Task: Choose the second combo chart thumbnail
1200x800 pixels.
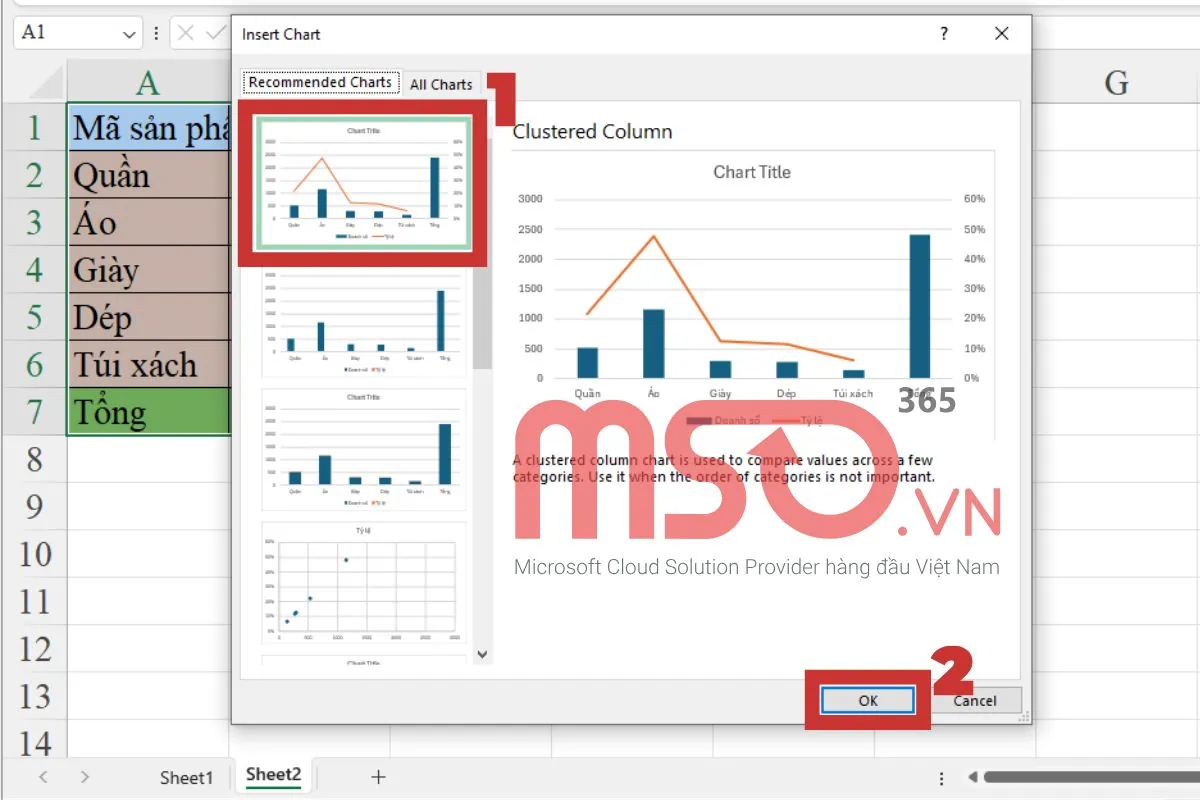Action: pos(363,320)
